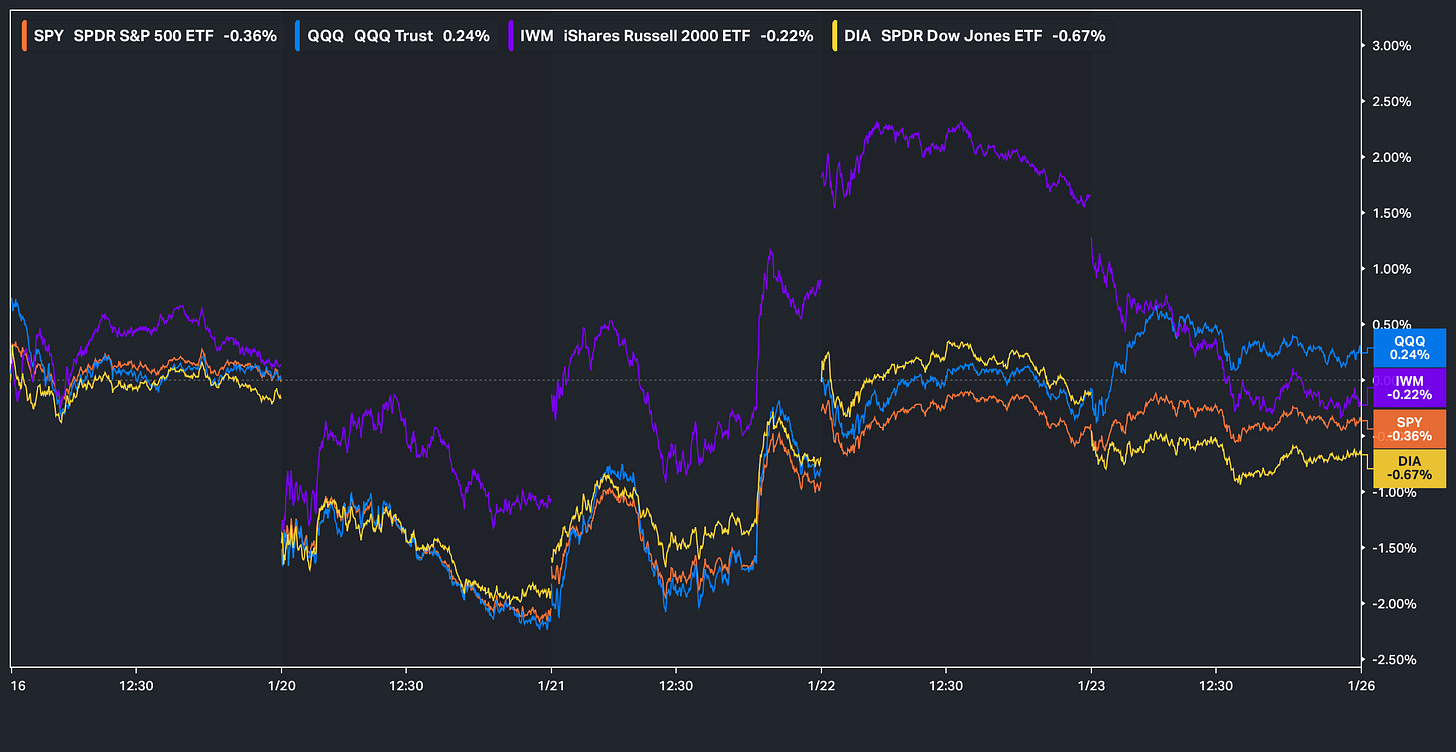Click the SPY -0.36% value in the legend
Viewport: 1456px width, 752px height.
pos(250,36)
